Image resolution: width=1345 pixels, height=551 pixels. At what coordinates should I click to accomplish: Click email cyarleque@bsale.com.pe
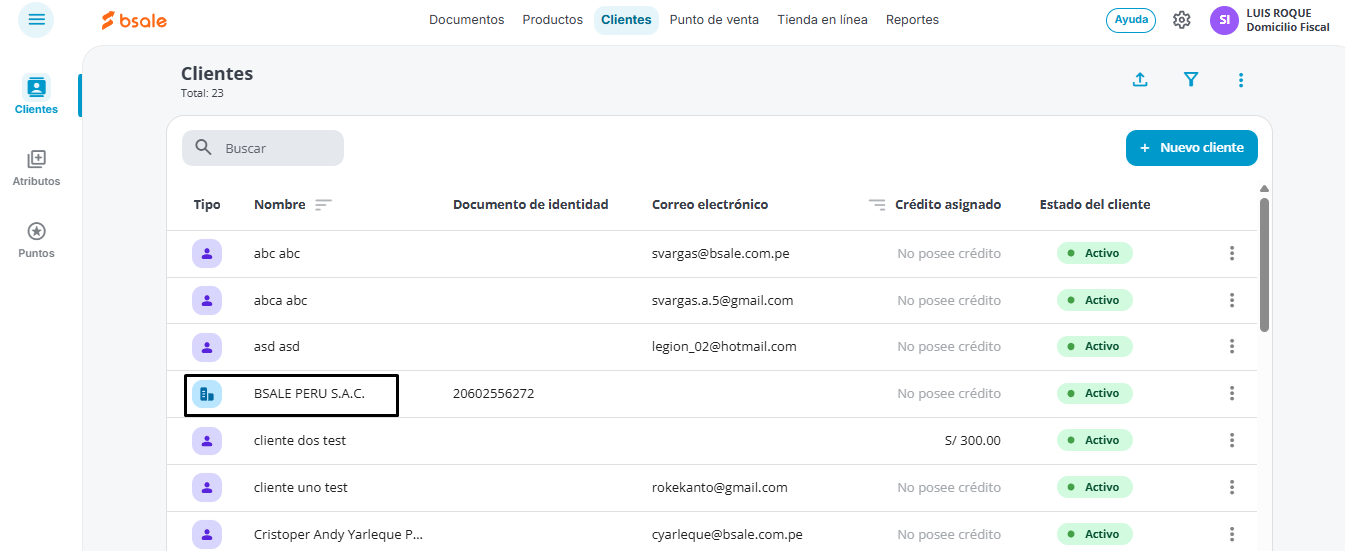(728, 534)
